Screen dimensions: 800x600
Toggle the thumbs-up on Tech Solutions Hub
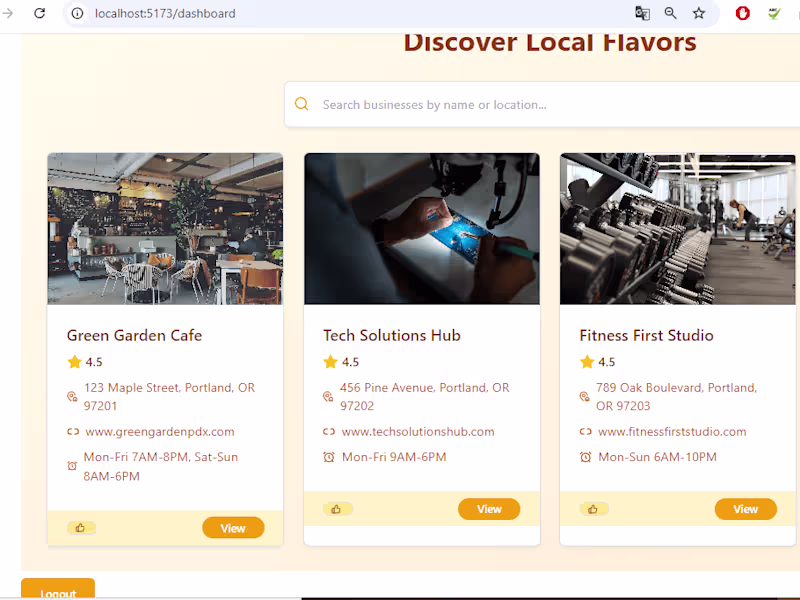point(337,508)
